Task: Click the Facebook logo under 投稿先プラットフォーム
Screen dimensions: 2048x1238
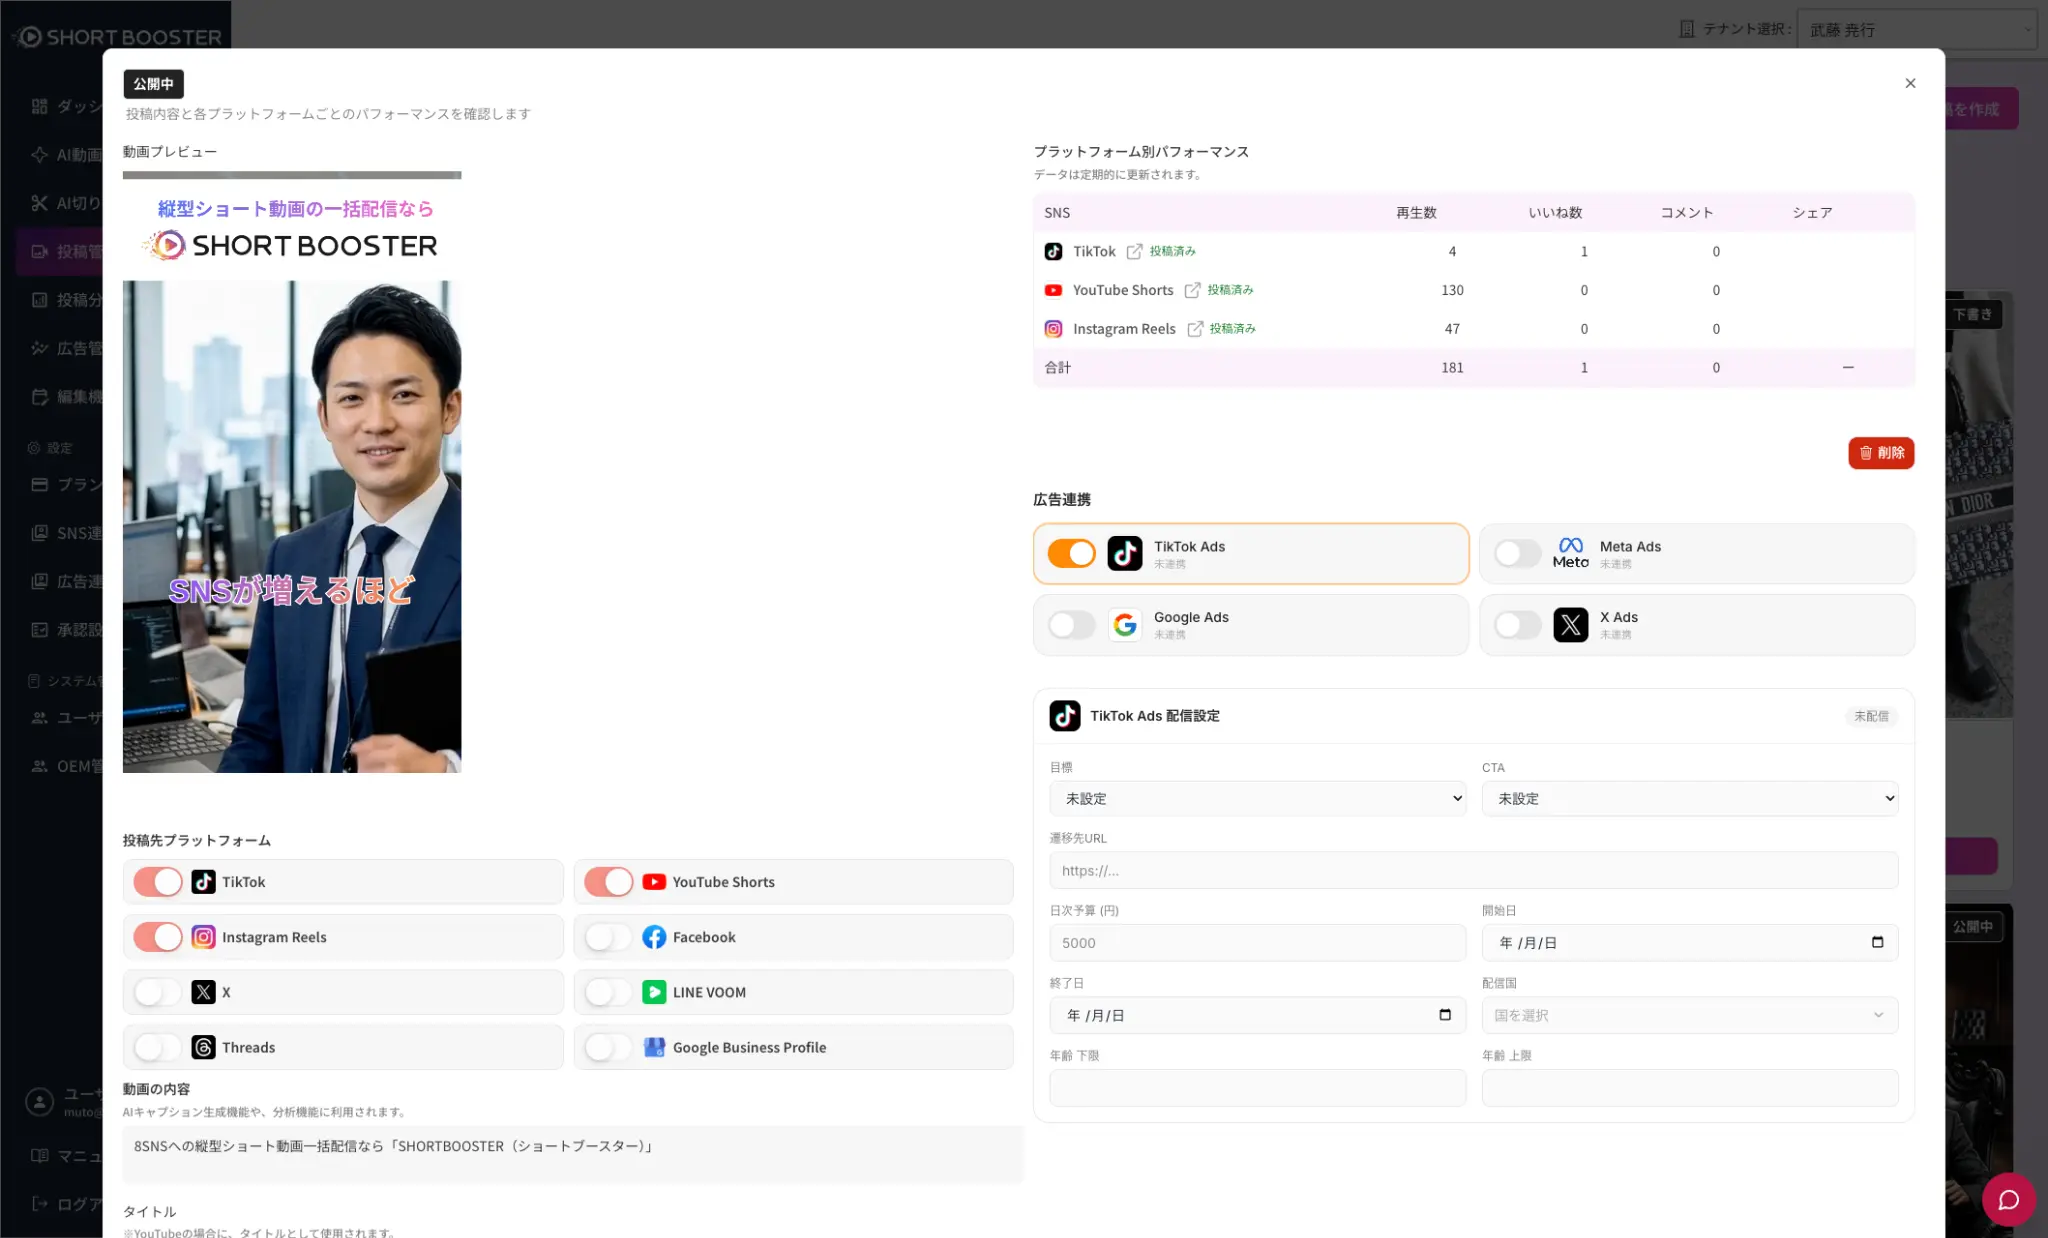Action: coord(654,937)
